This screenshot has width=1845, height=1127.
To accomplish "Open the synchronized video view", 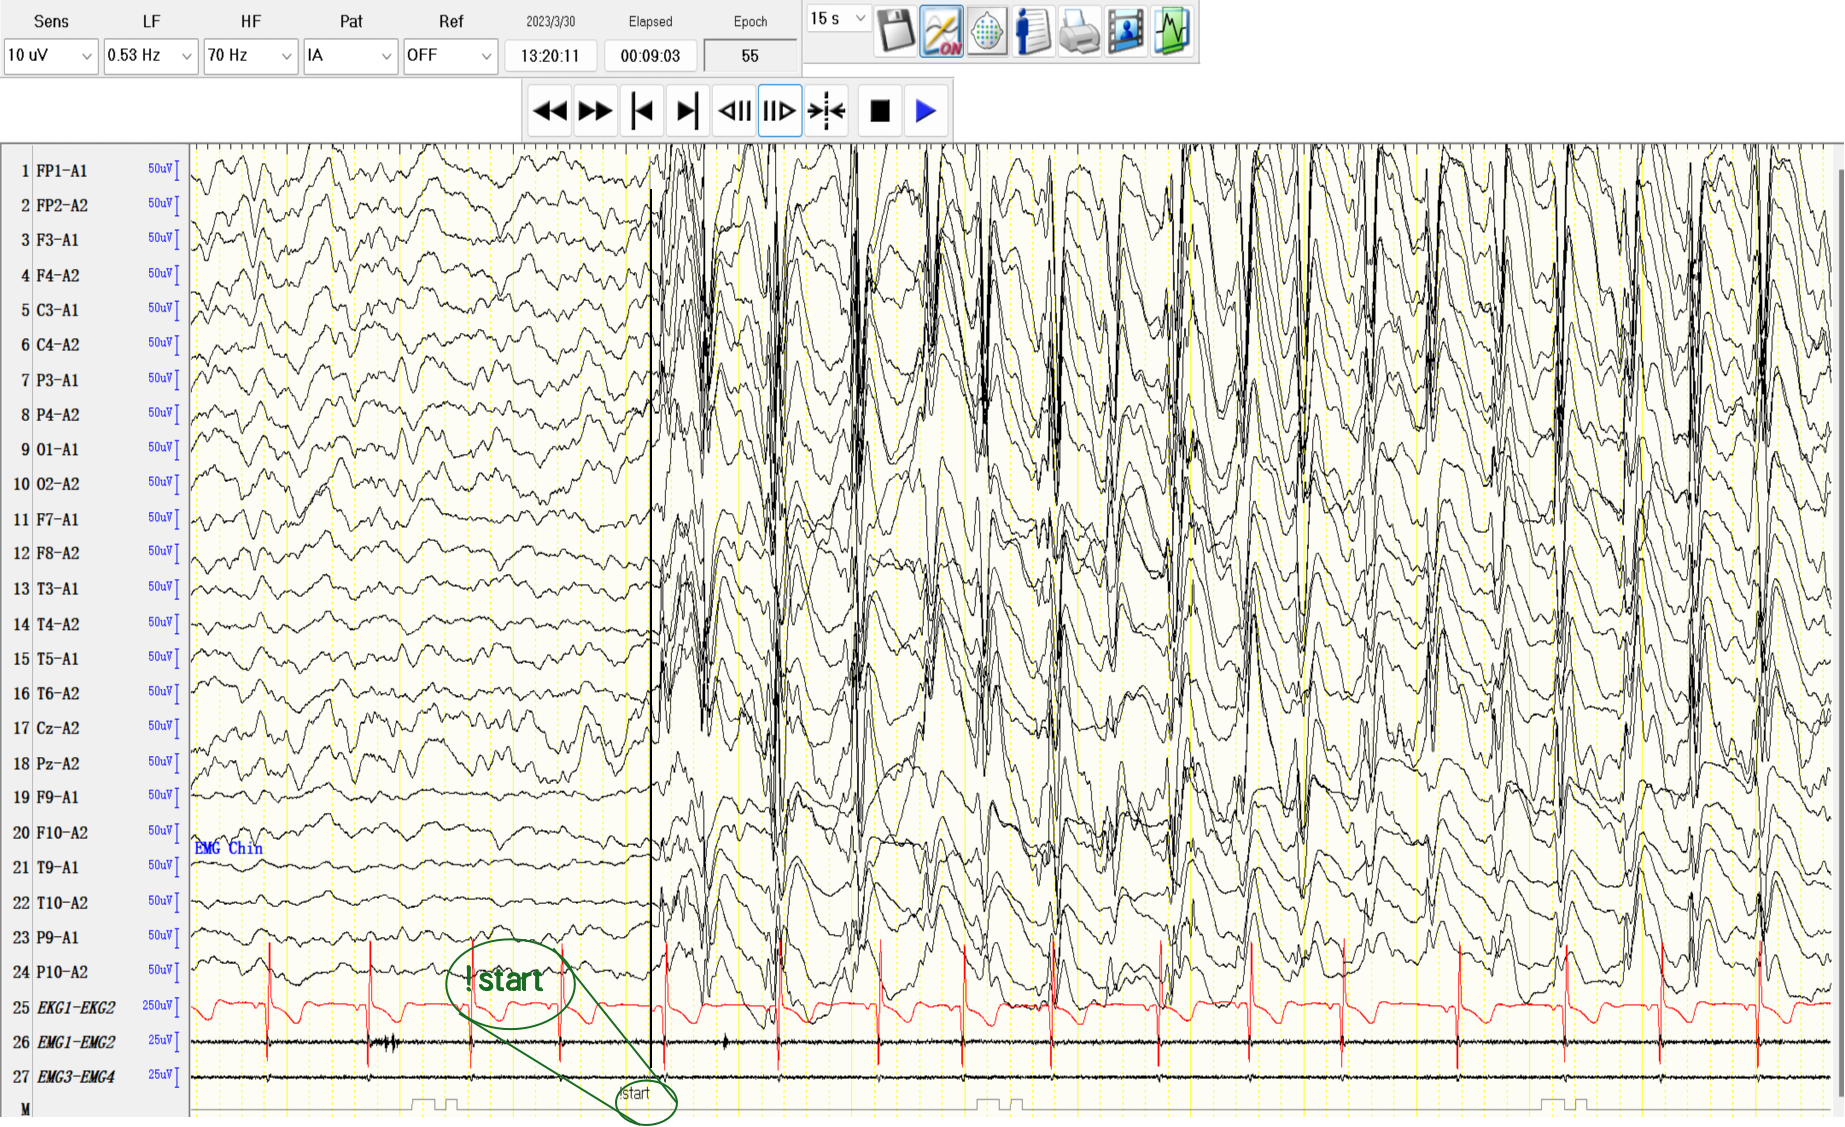I will [x=1125, y=31].
